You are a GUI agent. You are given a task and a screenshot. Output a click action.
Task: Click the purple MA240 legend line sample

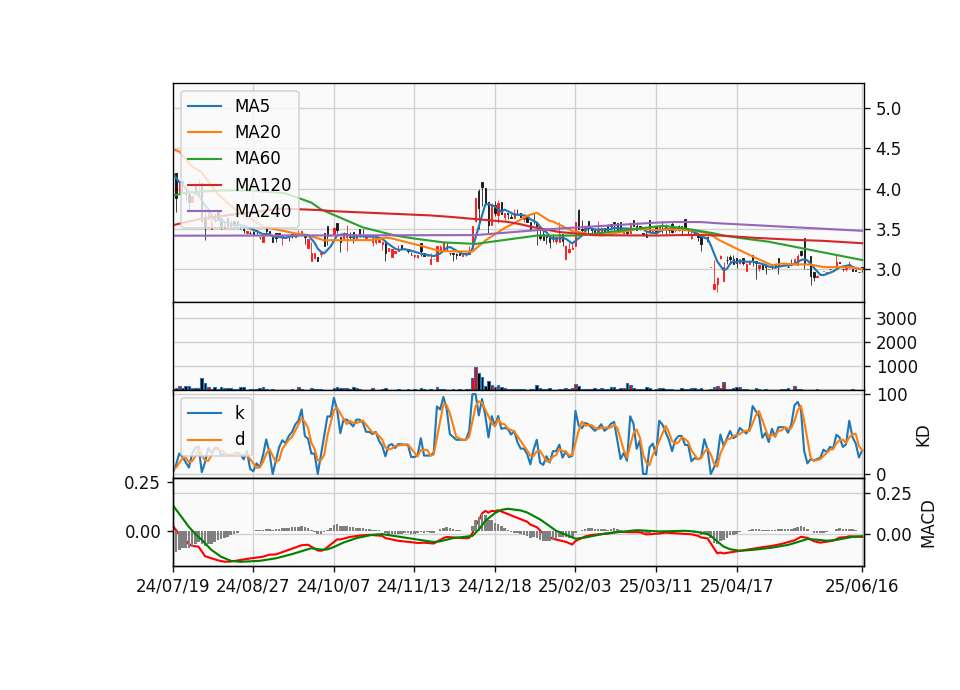(204, 211)
